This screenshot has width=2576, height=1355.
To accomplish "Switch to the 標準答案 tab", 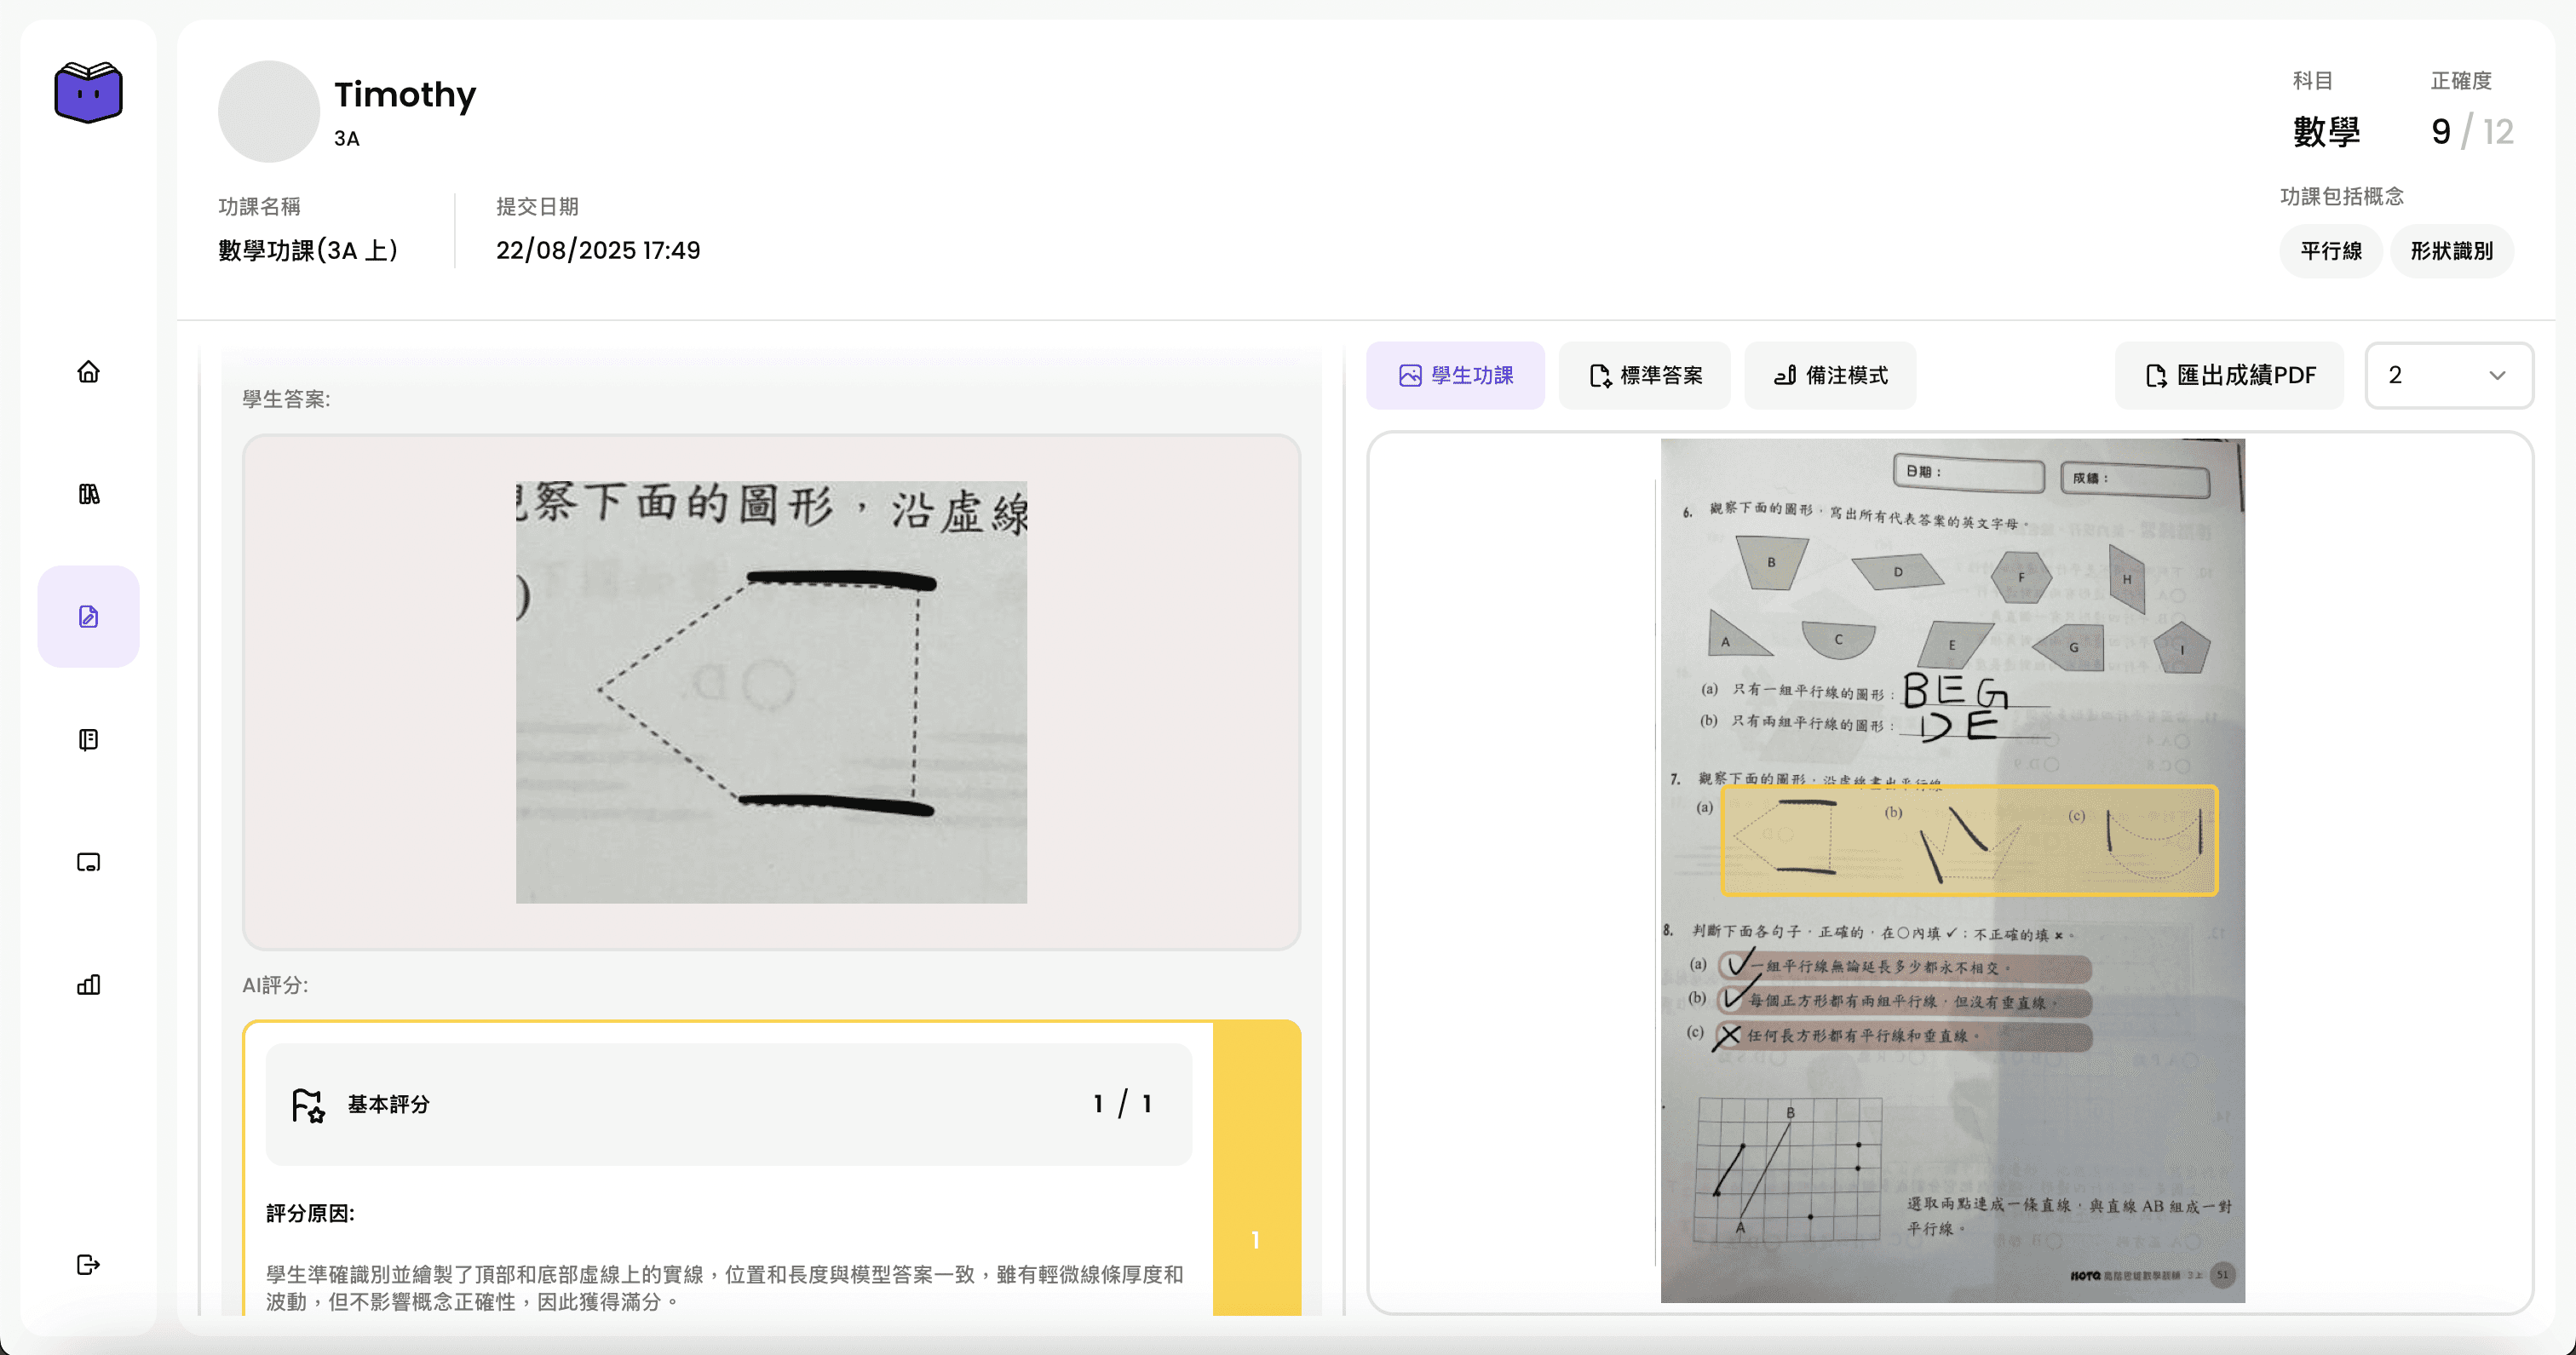I will click(x=1645, y=375).
